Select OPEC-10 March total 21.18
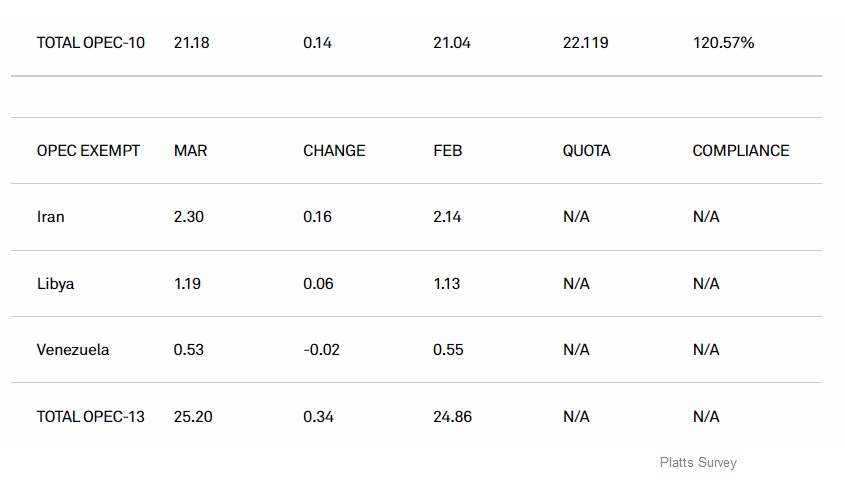This screenshot has width=845, height=492. point(191,43)
